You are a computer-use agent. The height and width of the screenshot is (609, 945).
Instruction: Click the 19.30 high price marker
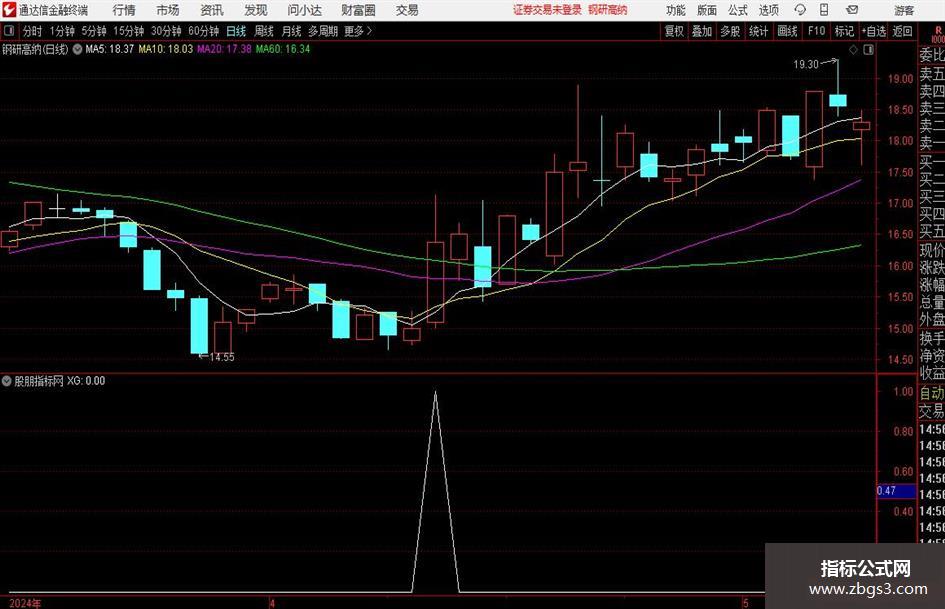(x=806, y=65)
